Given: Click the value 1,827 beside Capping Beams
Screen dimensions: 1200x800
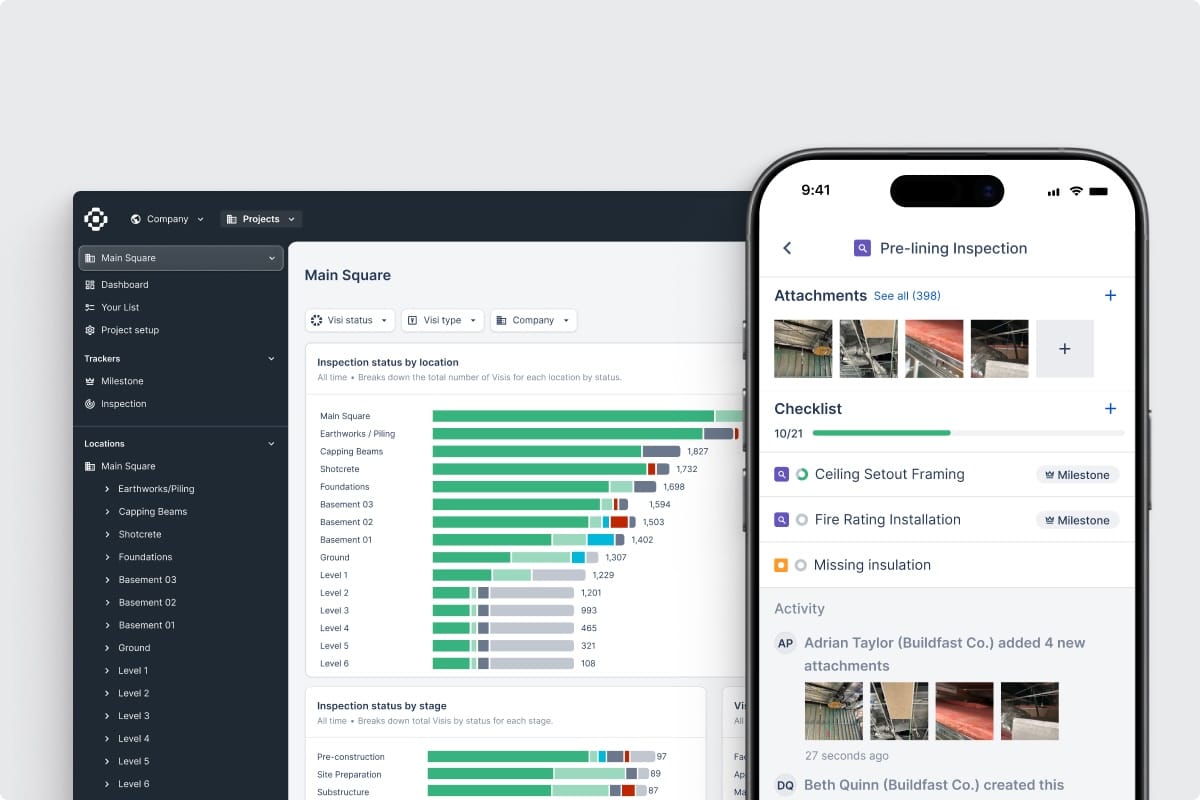Looking at the screenshot, I should [698, 452].
